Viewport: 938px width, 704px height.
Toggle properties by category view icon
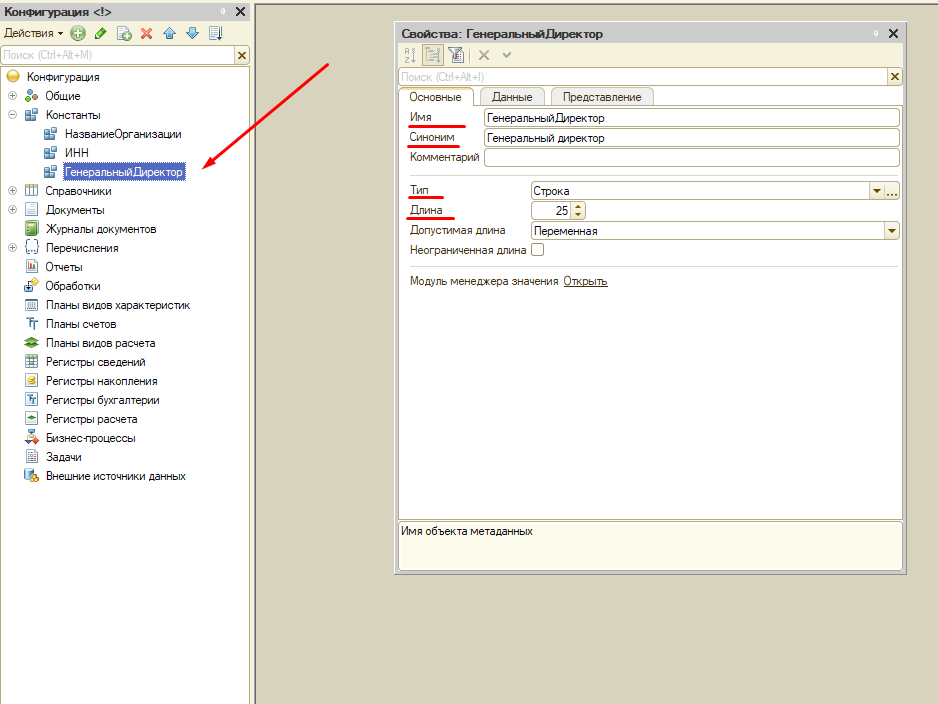(x=433, y=56)
